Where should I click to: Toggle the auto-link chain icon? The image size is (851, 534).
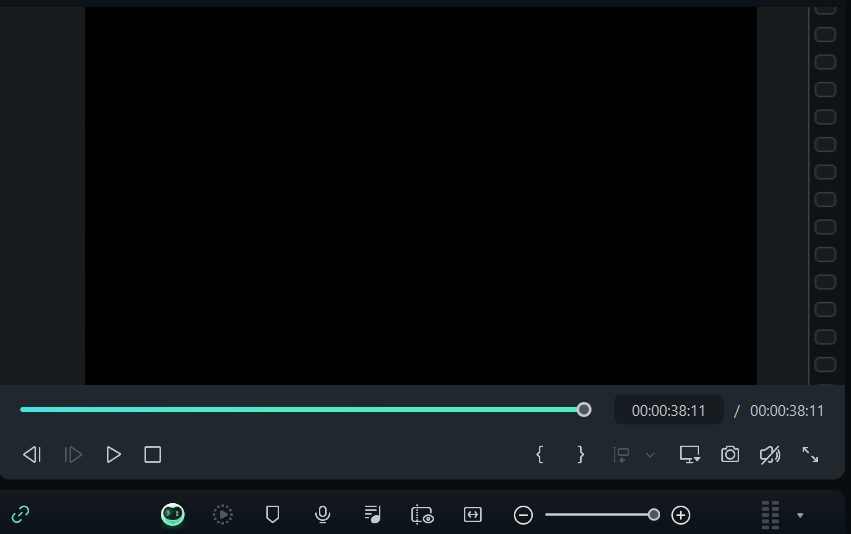(x=21, y=514)
